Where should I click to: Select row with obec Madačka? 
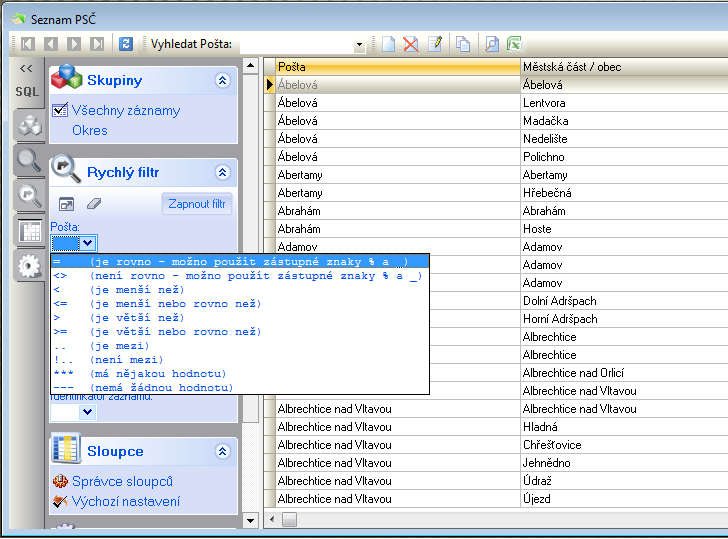(501, 121)
